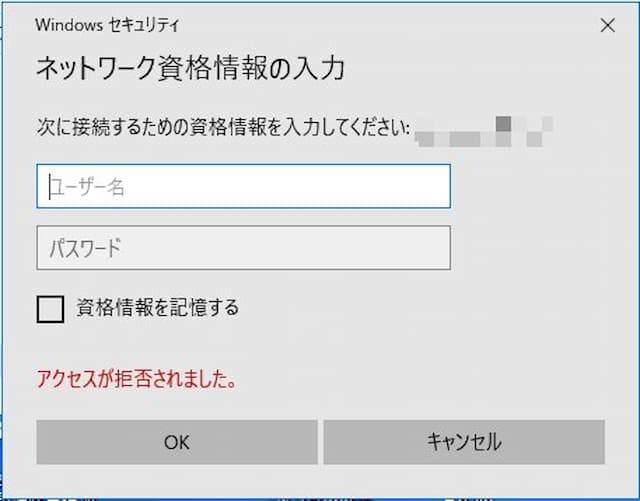Screen dimensions: 640x501
Task: Enable the 資格情報を記憶する checkbox
Action: coord(50,310)
